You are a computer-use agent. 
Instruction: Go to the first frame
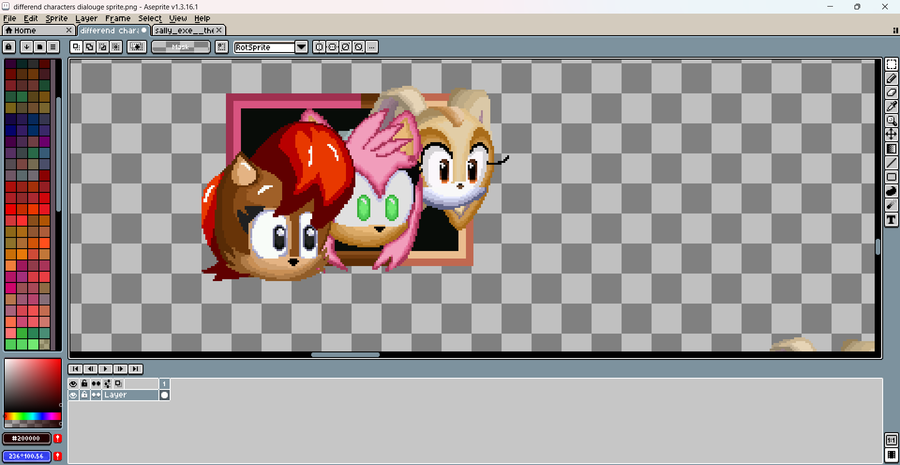pos(76,369)
